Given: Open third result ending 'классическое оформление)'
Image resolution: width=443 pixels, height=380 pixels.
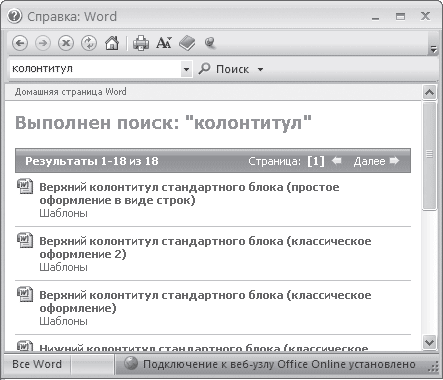Looking at the screenshot, I should click(205, 302).
